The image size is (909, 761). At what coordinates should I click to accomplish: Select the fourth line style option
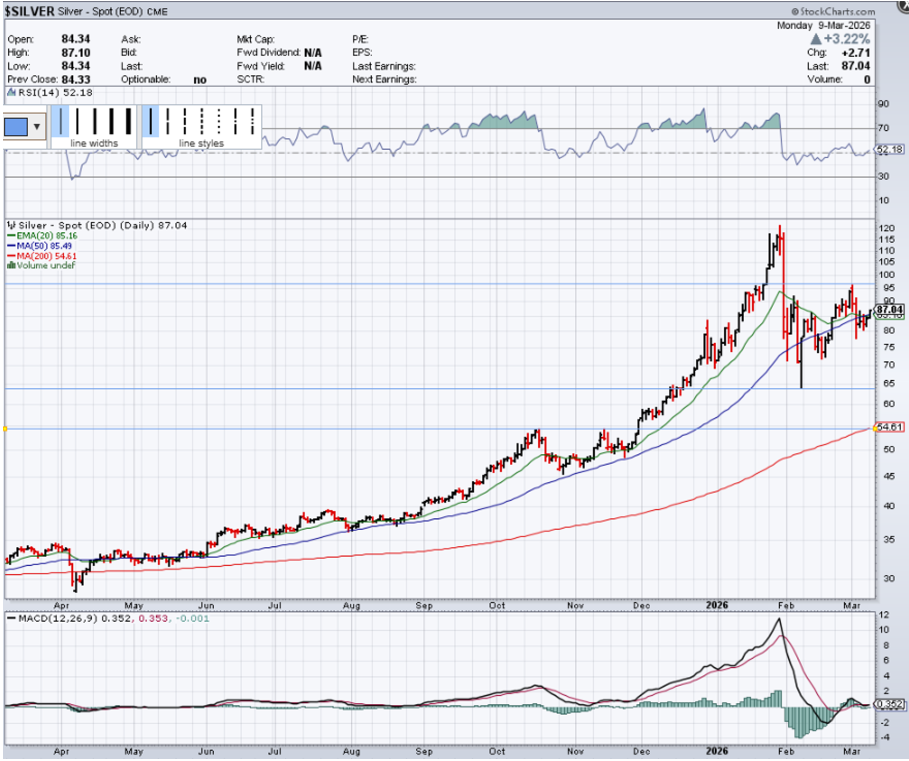(x=203, y=121)
